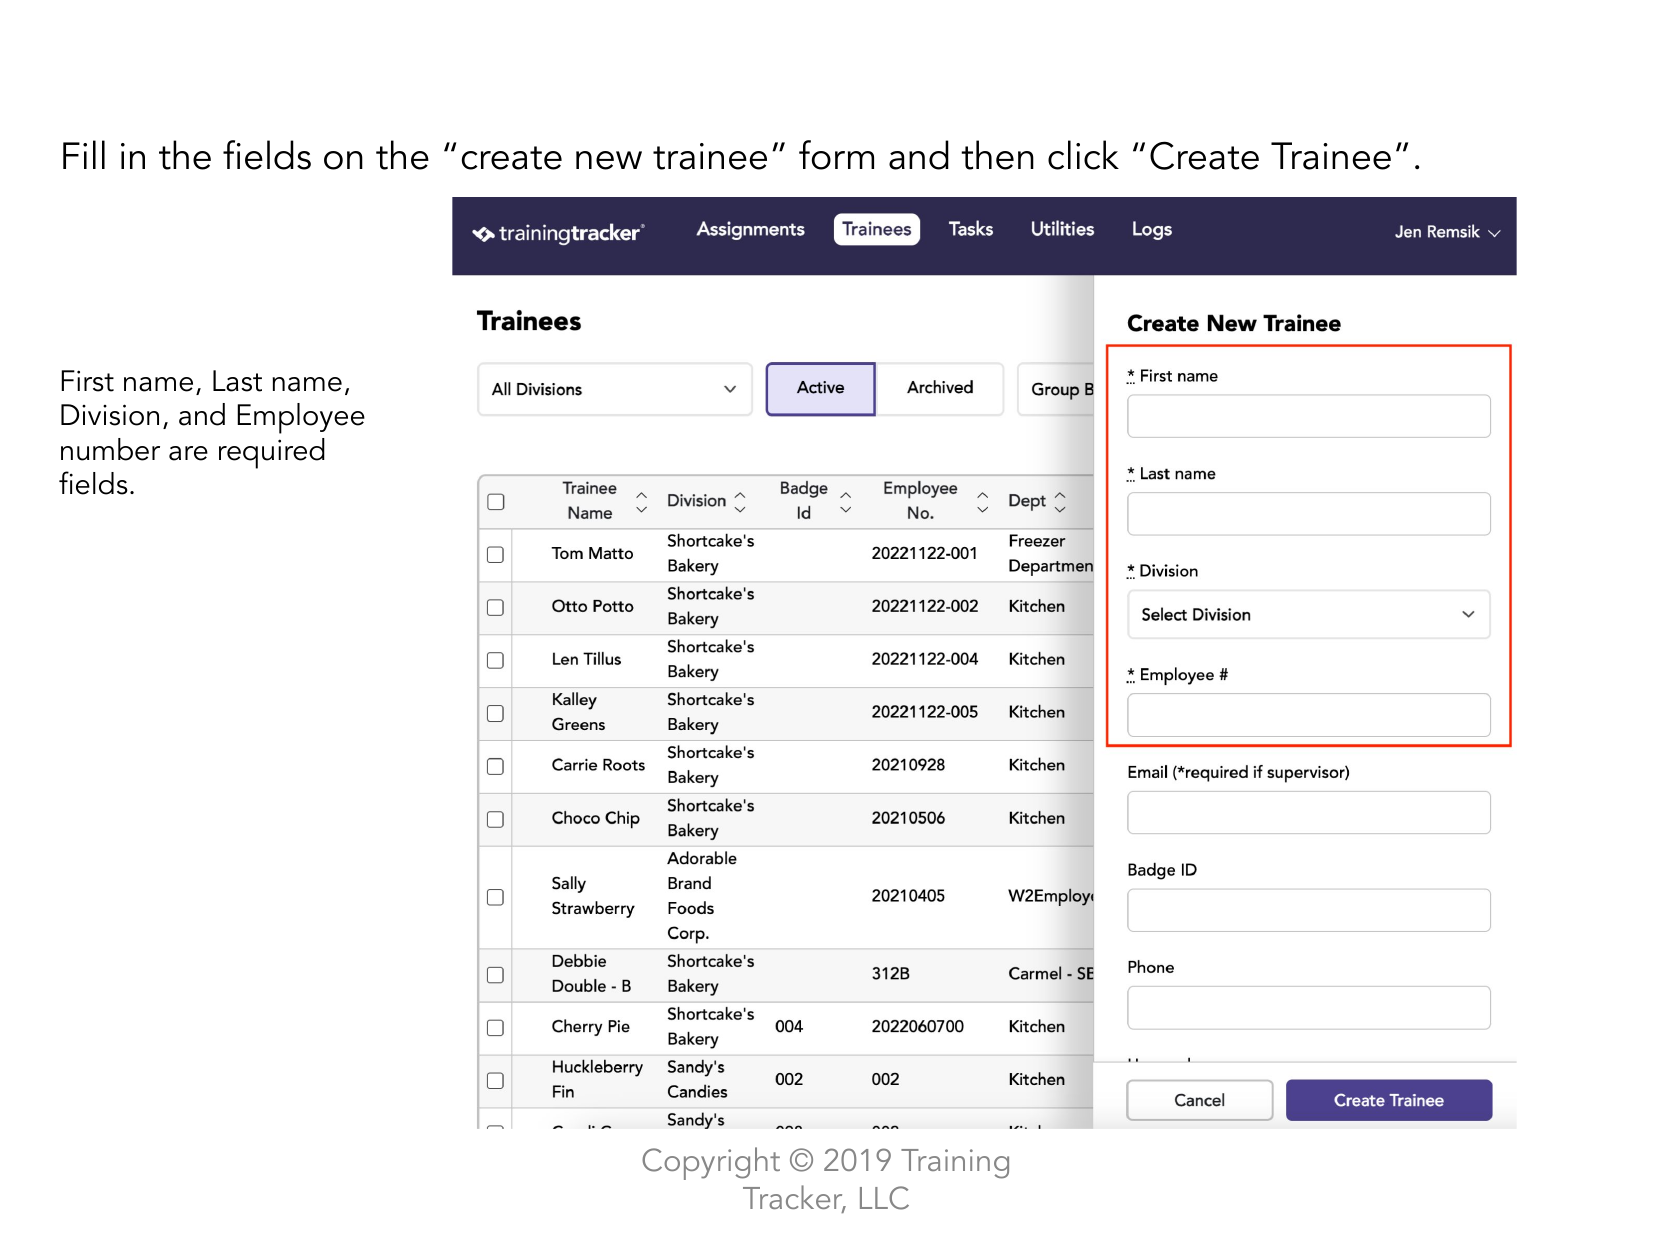Click the Last name input field
This screenshot has height=1240, width=1653.
(x=1308, y=514)
